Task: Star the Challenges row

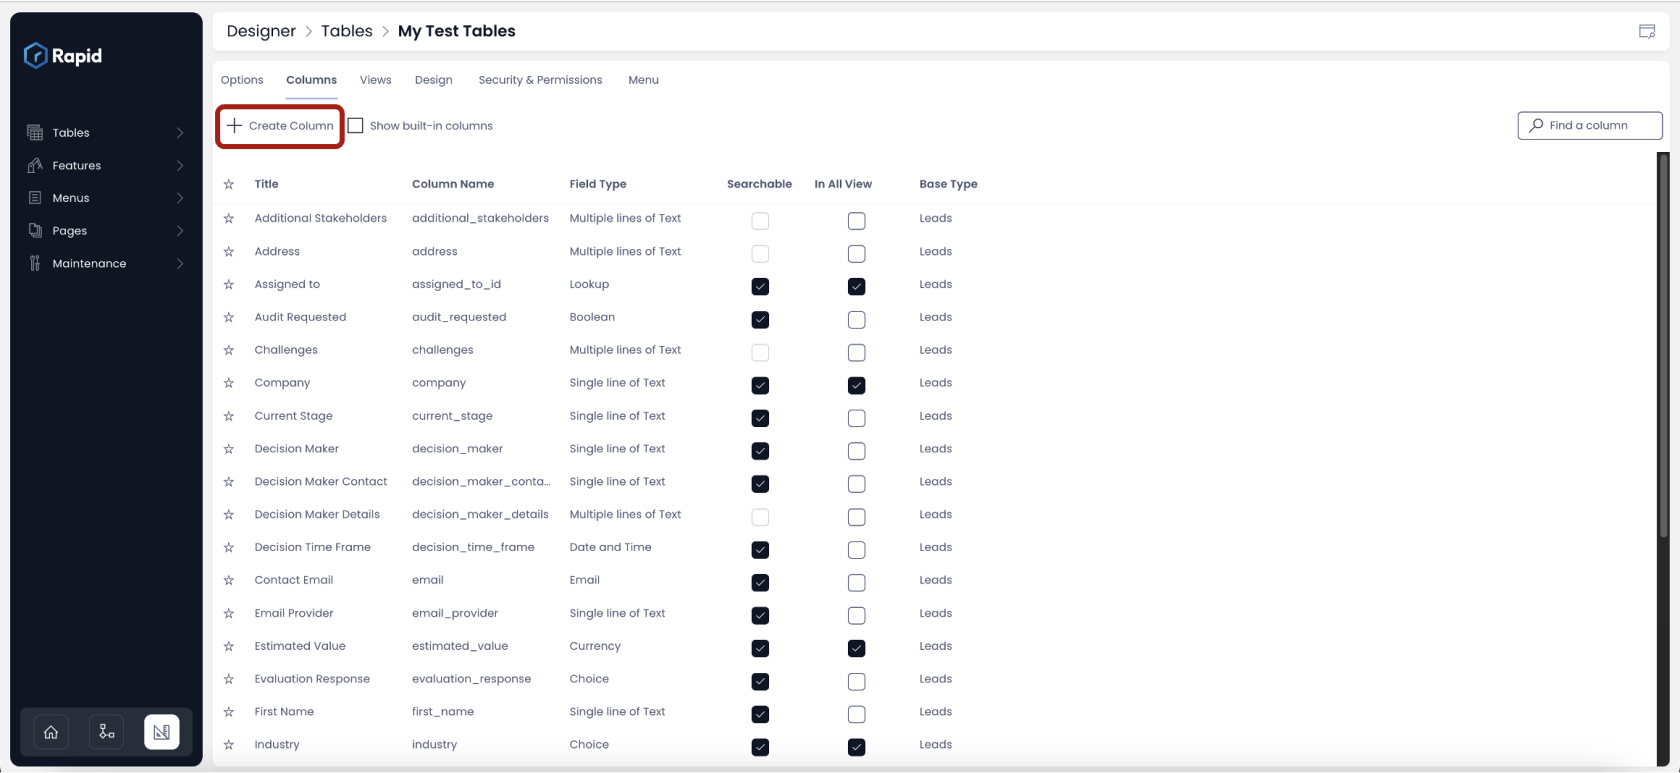Action: [x=229, y=350]
